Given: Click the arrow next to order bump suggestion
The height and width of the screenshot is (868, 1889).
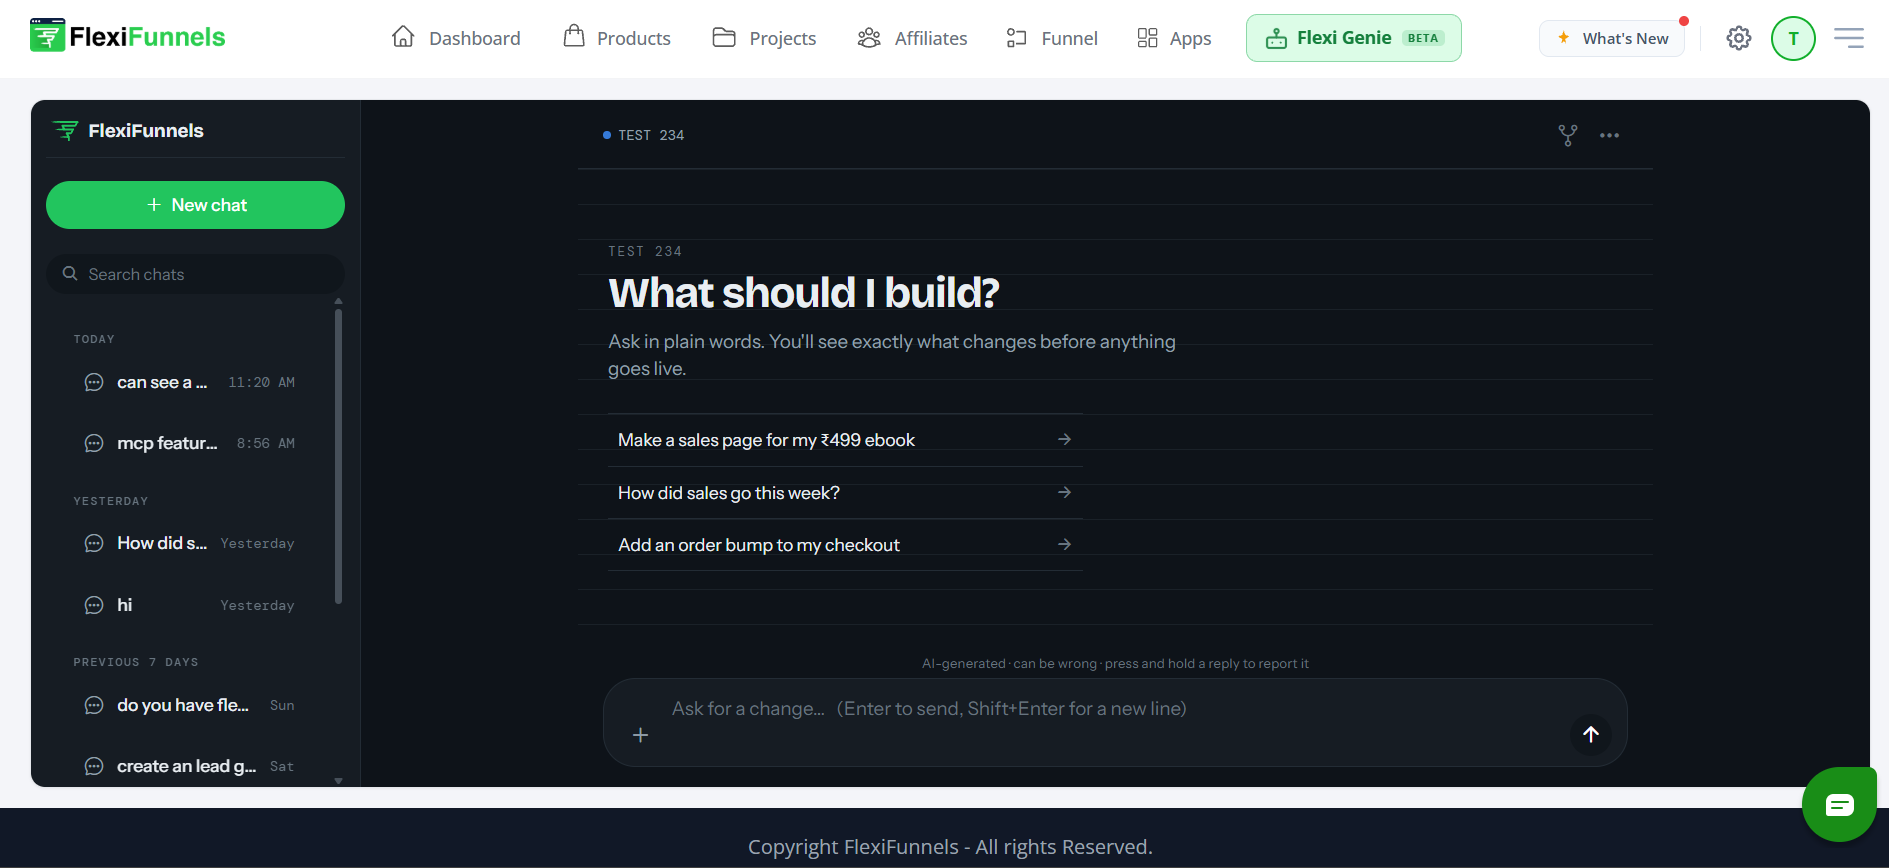Looking at the screenshot, I should (1064, 544).
